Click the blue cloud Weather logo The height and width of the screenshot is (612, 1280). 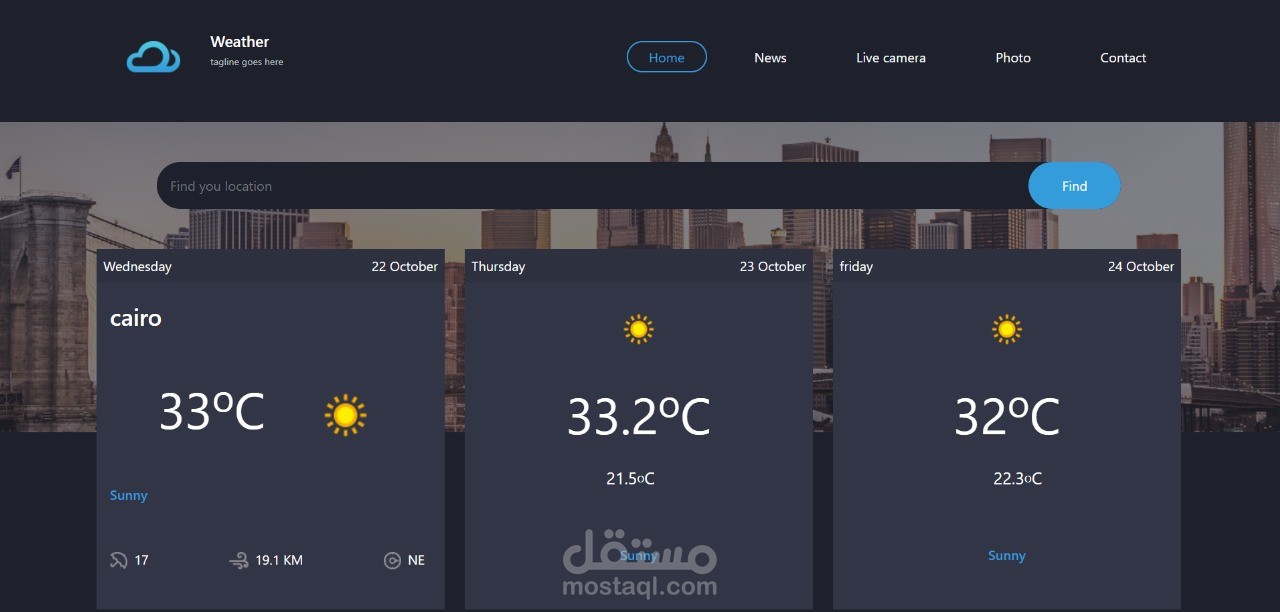[x=152, y=57]
